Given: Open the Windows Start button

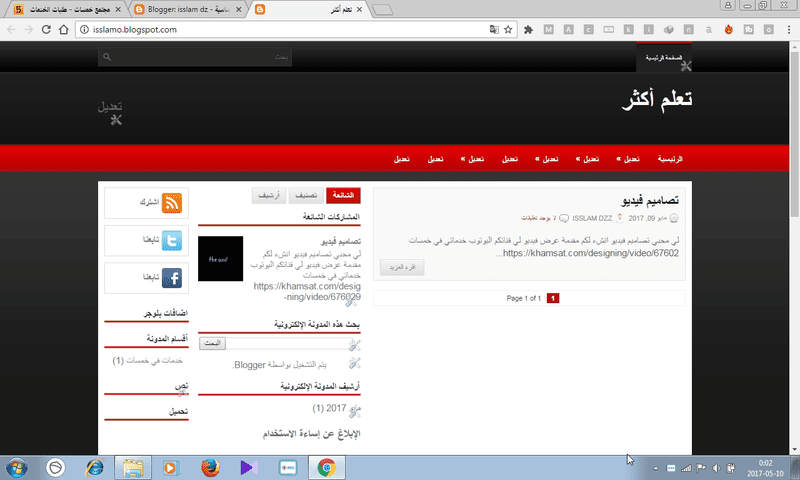Looking at the screenshot, I should tap(16, 467).
